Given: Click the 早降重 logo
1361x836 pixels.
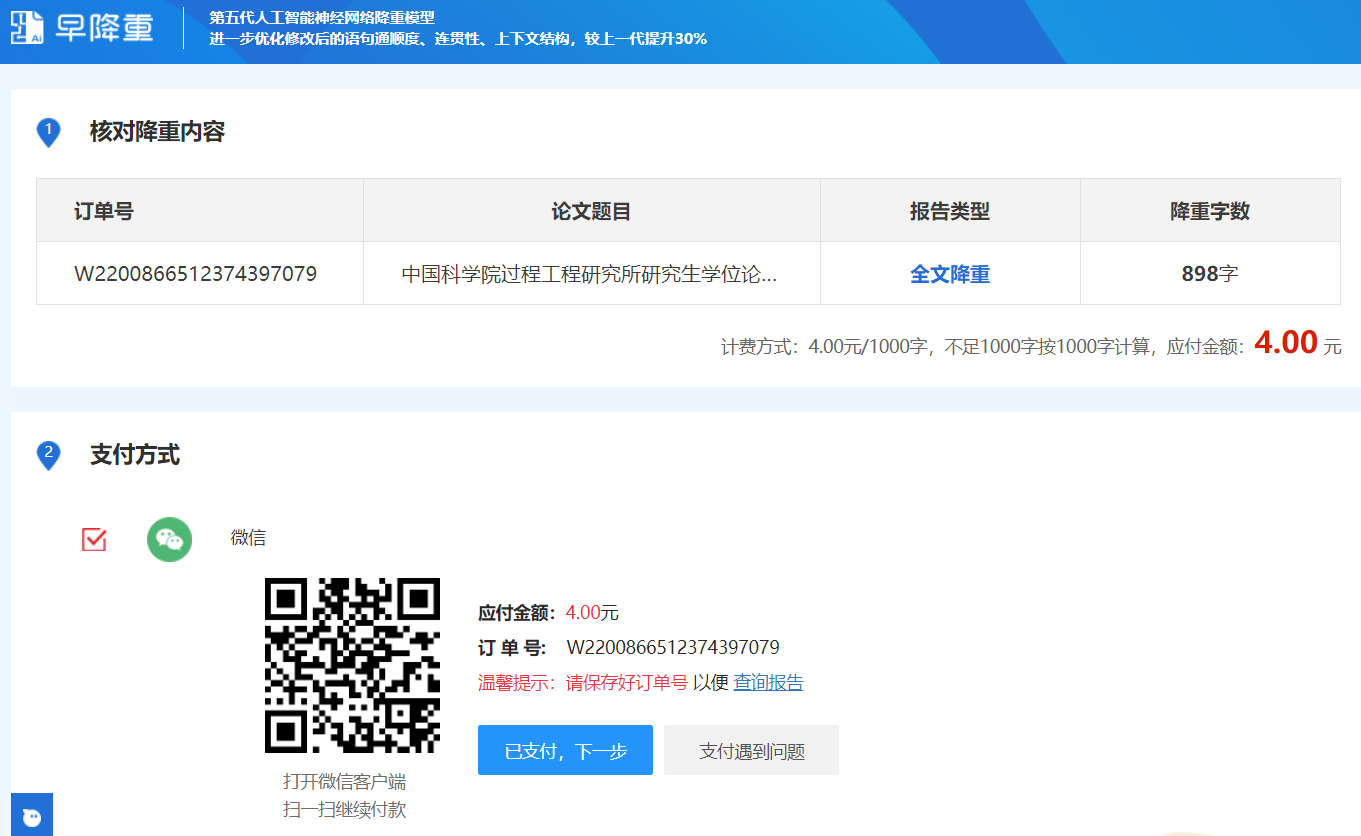Looking at the screenshot, I should tap(82, 28).
